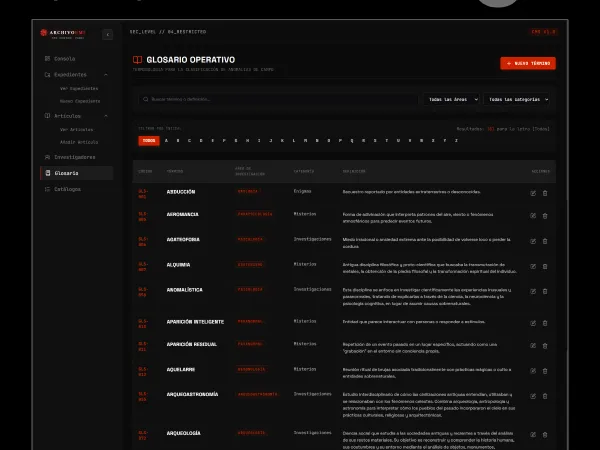Click the ALQUIMIA term name
600x450 pixels.
pyautogui.click(x=178, y=265)
